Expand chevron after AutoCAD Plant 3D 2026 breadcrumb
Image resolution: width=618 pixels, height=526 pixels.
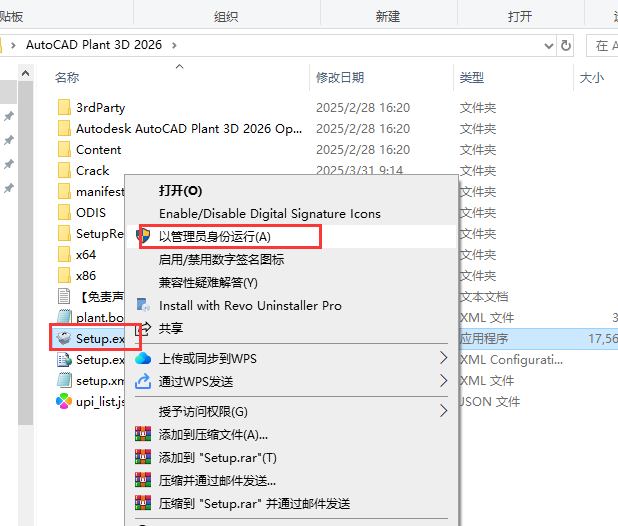[174, 45]
